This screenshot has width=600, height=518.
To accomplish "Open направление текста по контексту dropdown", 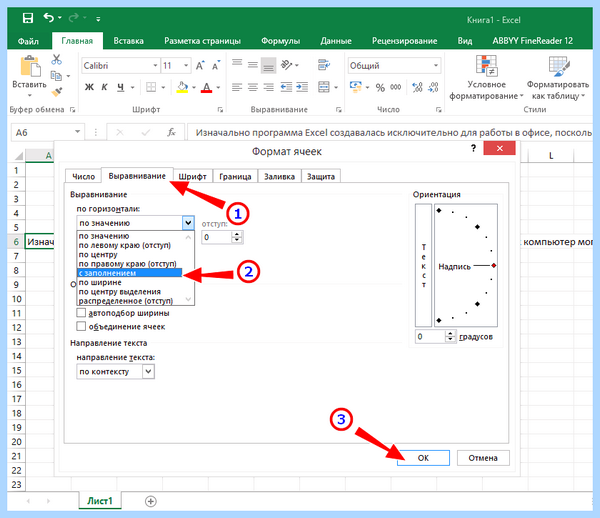I will pyautogui.click(x=148, y=371).
